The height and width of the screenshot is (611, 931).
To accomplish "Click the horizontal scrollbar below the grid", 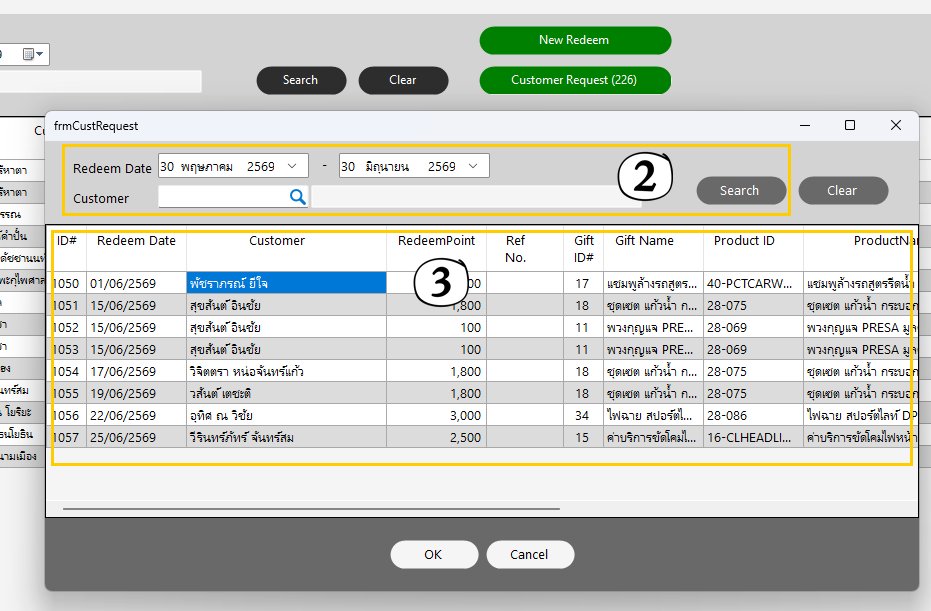I will pos(311,509).
